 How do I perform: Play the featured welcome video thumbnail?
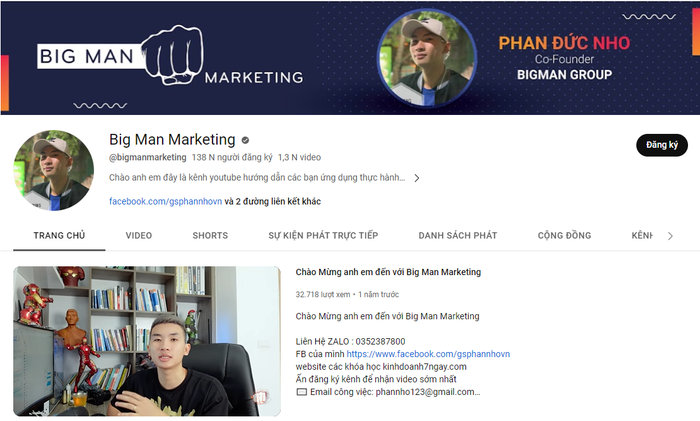(x=147, y=341)
